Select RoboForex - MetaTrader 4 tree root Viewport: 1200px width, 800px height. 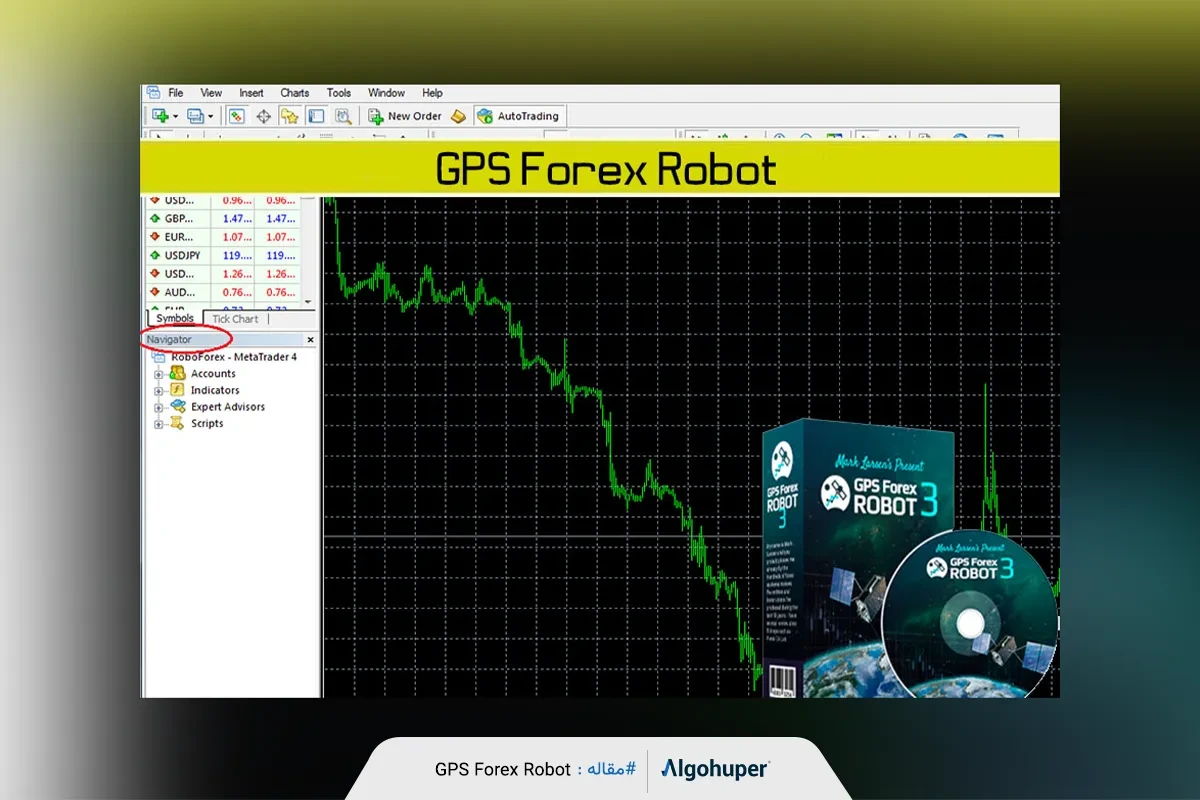[234, 357]
